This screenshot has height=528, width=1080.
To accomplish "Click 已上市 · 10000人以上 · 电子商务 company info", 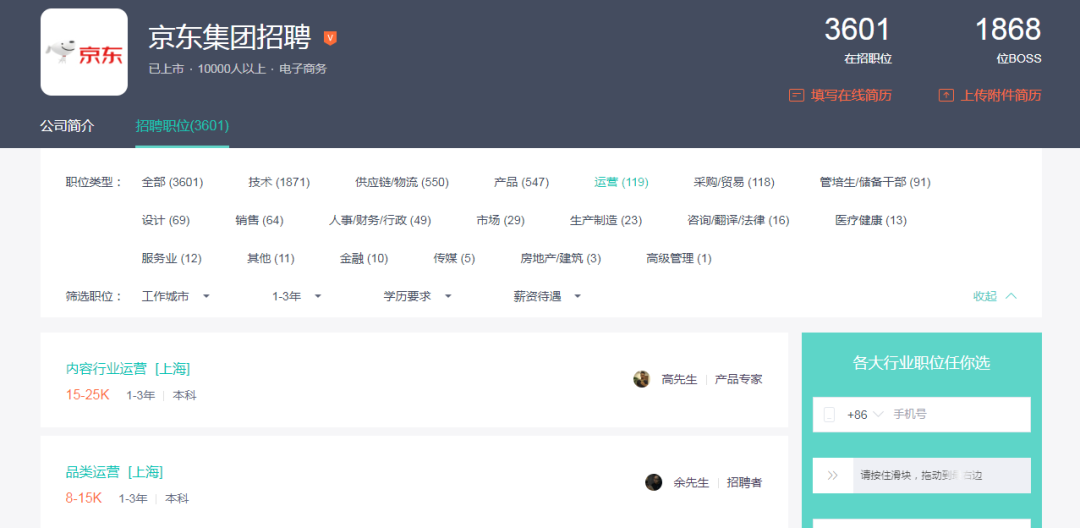I will (238, 69).
